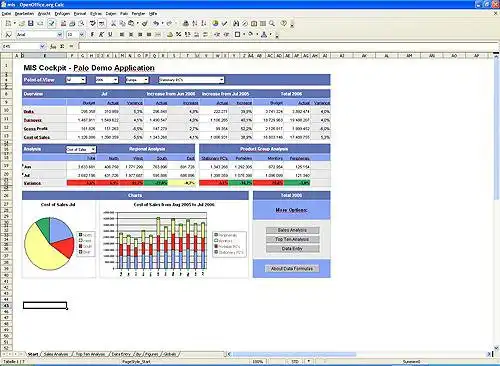Click the Redo arrow icon
Image resolution: width=500 pixels, height=366 pixels.
click(169, 23)
